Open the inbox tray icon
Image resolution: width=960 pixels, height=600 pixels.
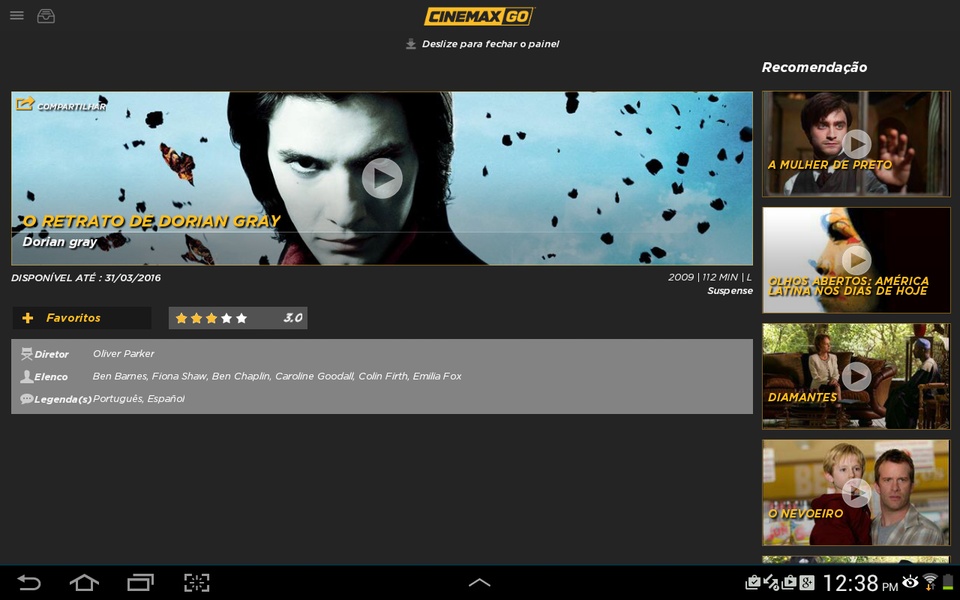point(46,16)
